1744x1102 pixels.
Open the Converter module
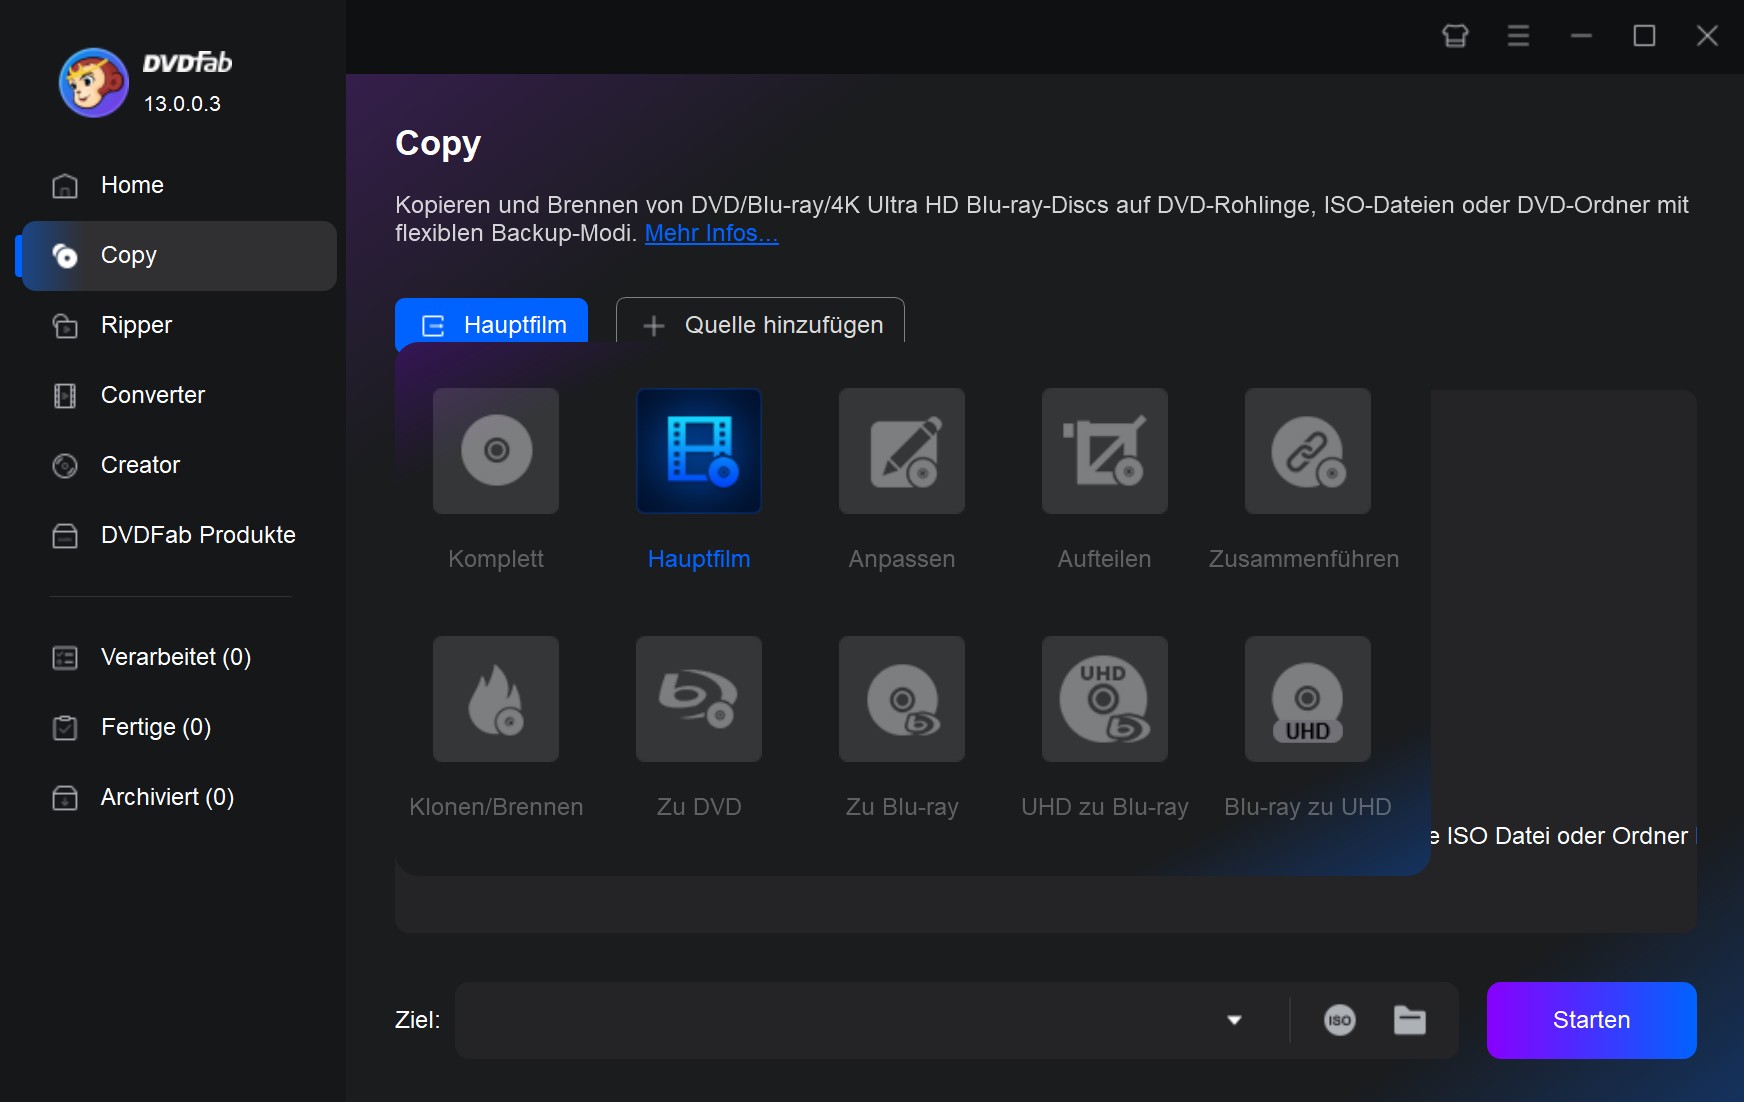click(x=179, y=395)
